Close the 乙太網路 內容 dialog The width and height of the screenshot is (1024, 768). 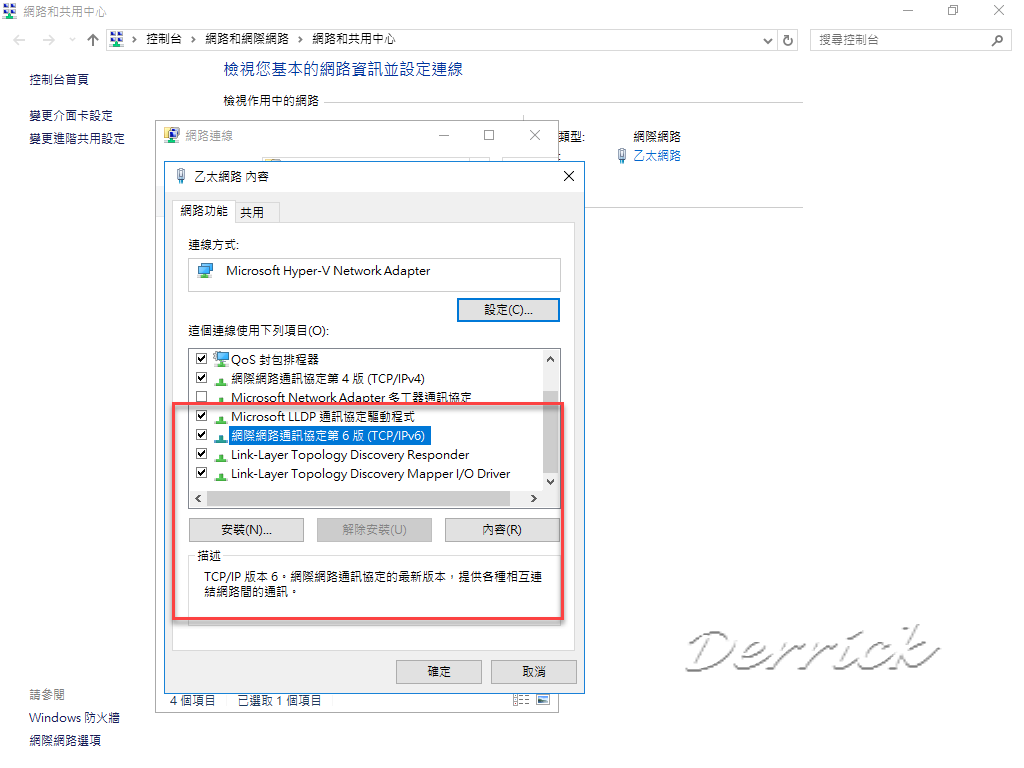click(x=569, y=176)
